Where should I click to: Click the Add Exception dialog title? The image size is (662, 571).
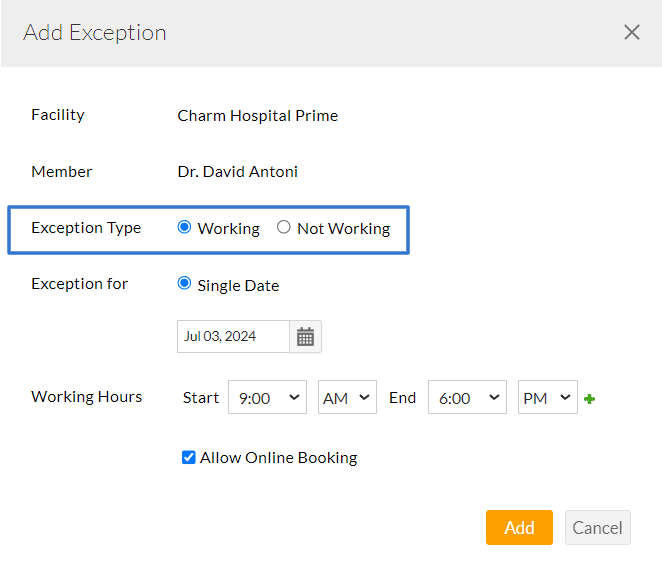click(x=95, y=32)
